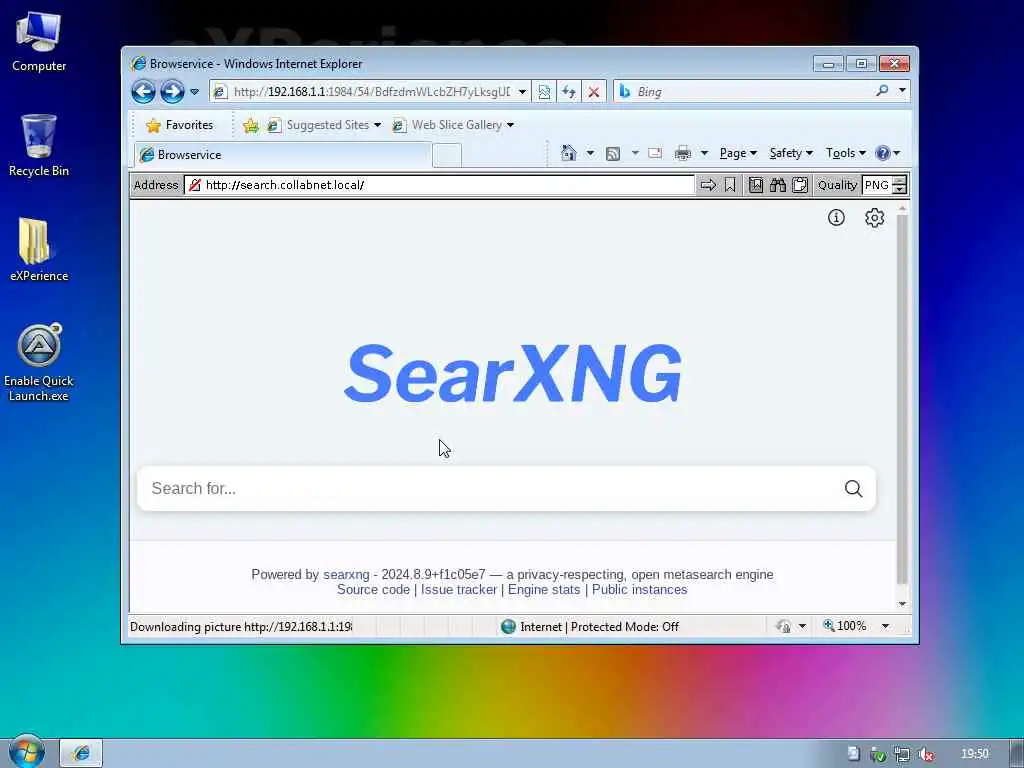Expand the Home button dropdown arrow
The width and height of the screenshot is (1024, 768).
point(590,153)
